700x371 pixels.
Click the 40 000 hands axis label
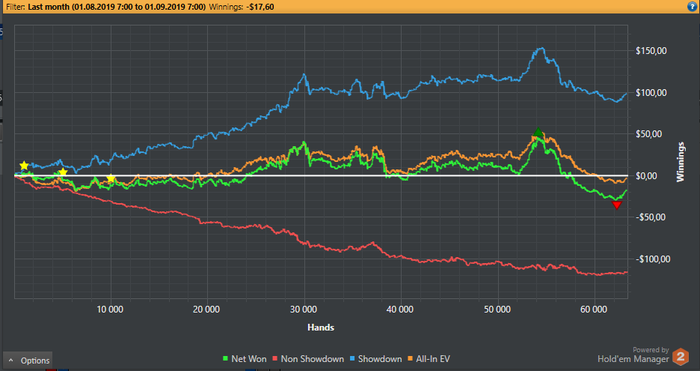(400, 309)
